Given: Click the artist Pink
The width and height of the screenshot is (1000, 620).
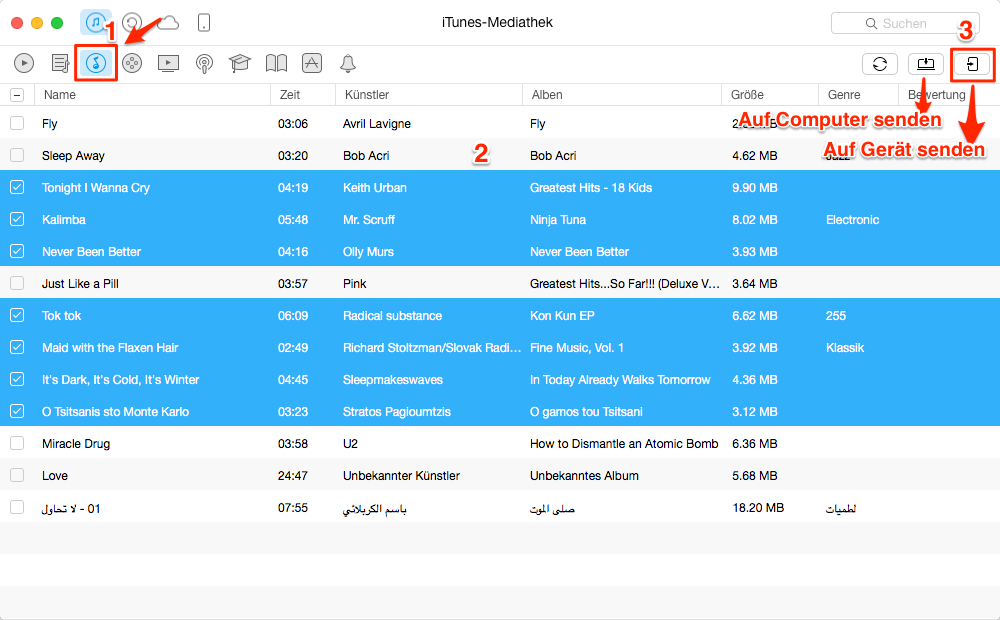Looking at the screenshot, I should click(x=355, y=283).
